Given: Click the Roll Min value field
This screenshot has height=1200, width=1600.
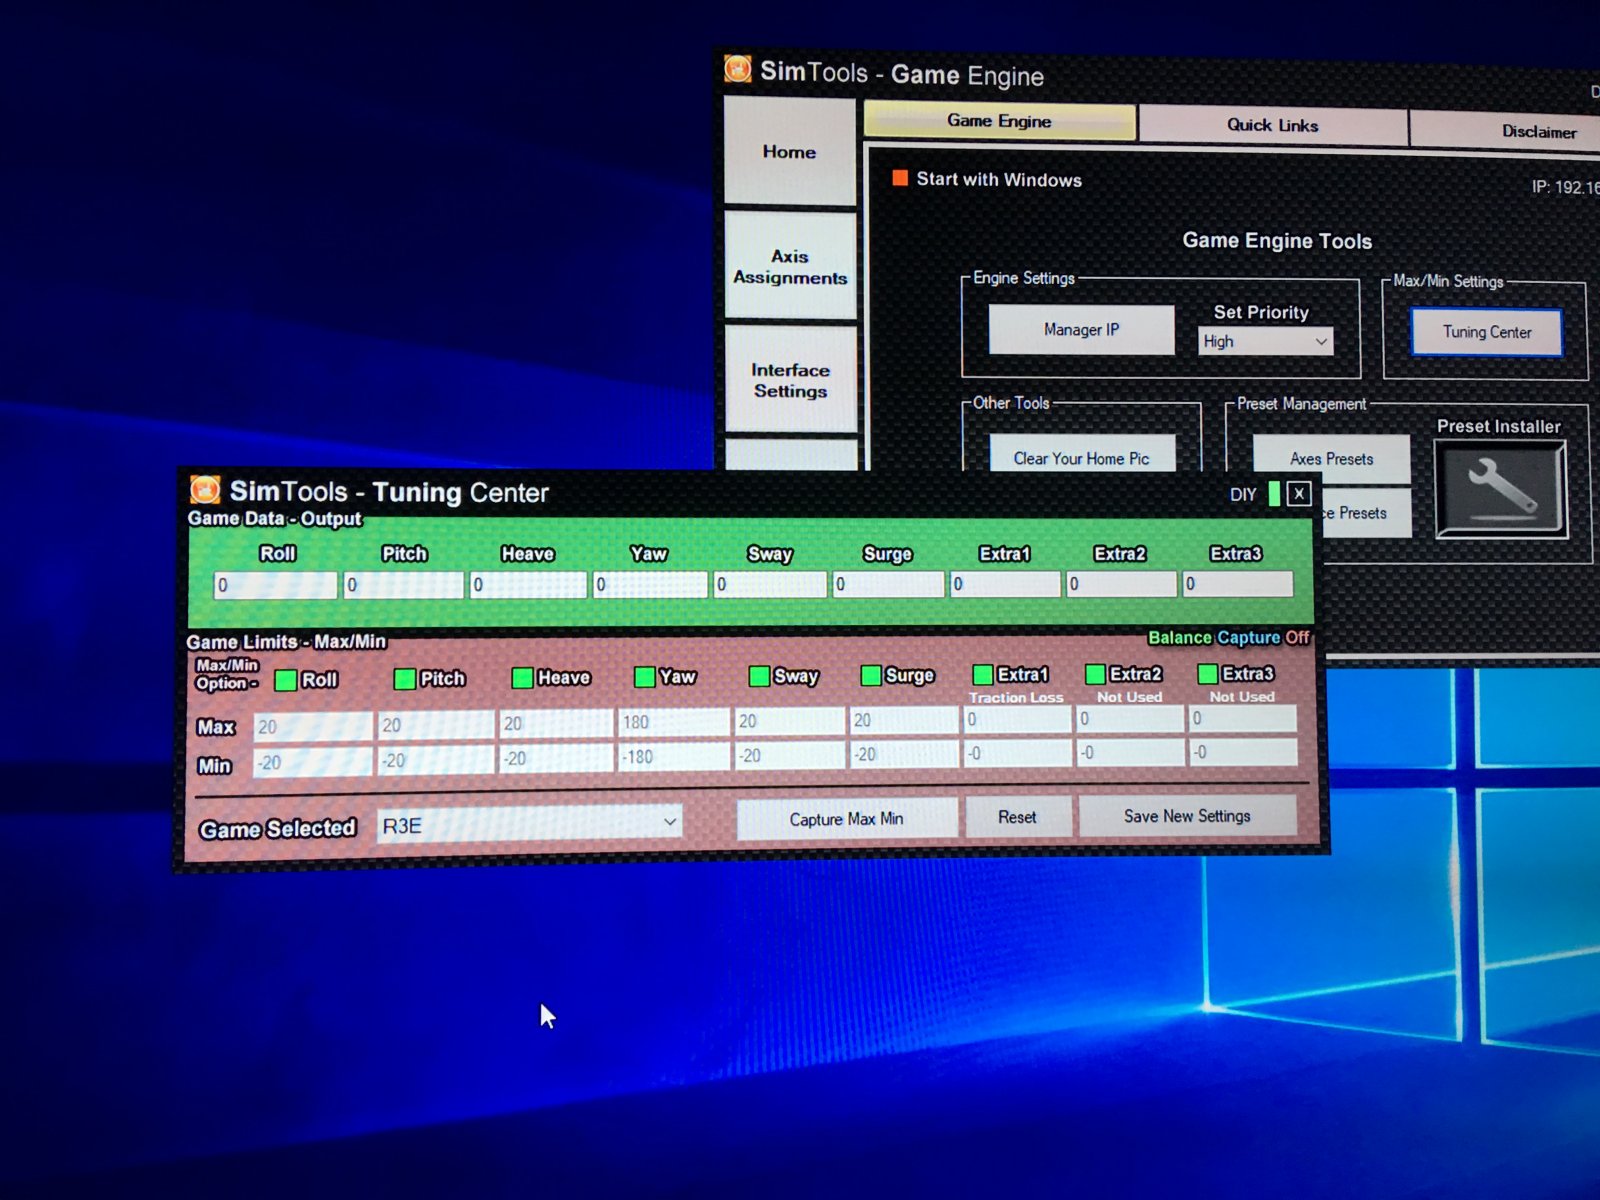Looking at the screenshot, I should coord(312,762).
